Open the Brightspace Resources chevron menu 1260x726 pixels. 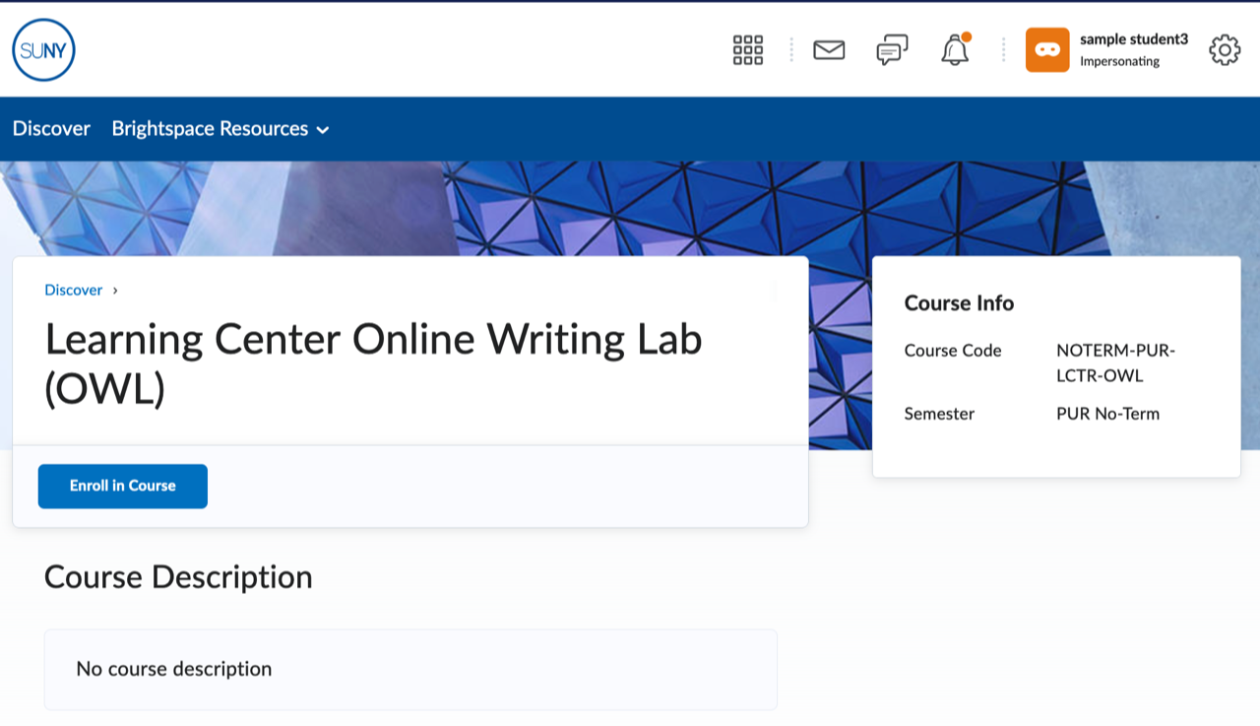point(322,130)
